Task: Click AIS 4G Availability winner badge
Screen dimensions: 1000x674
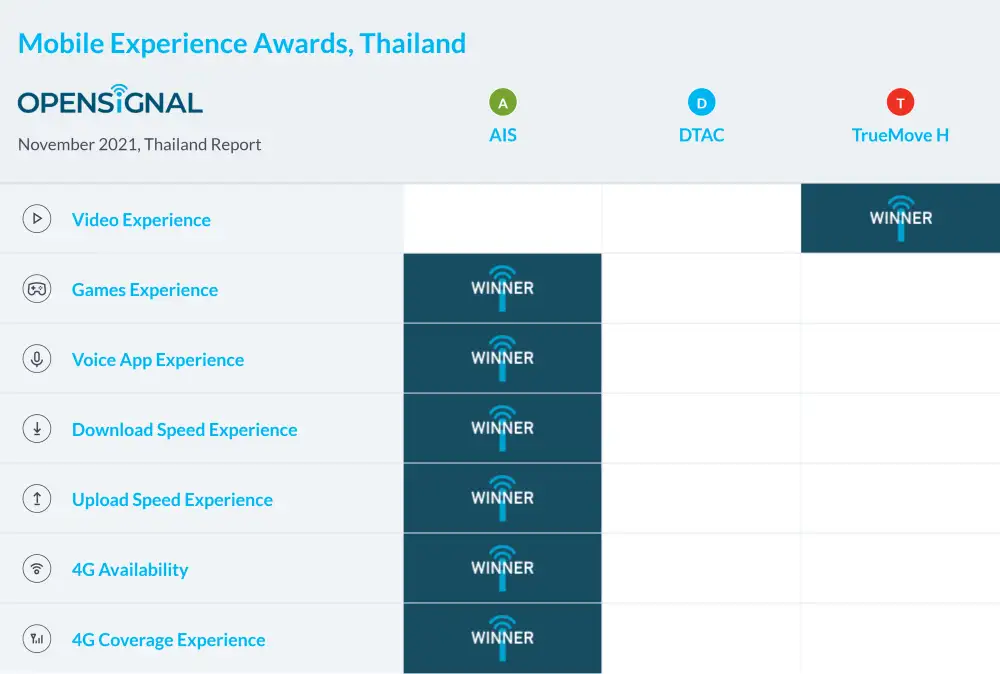Action: coord(502,568)
